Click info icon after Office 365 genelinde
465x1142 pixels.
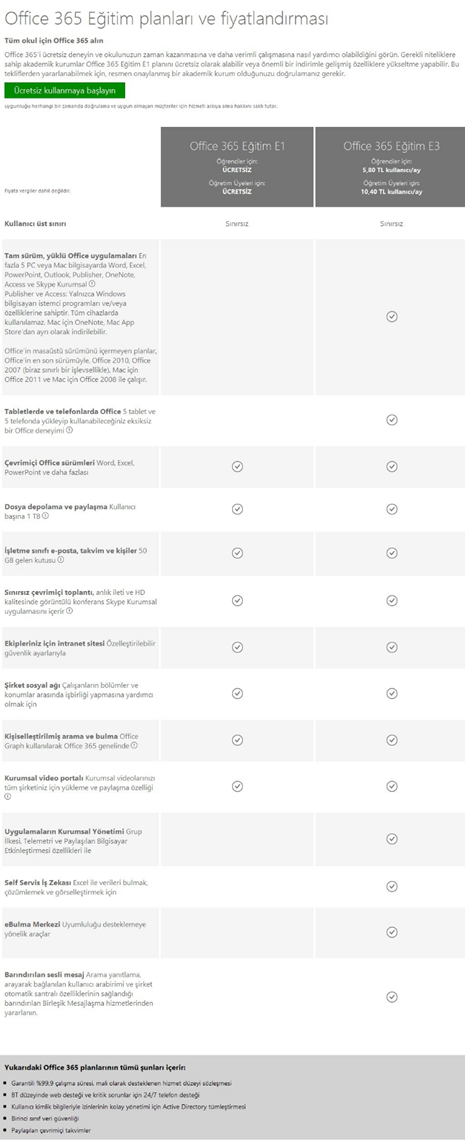point(134,746)
